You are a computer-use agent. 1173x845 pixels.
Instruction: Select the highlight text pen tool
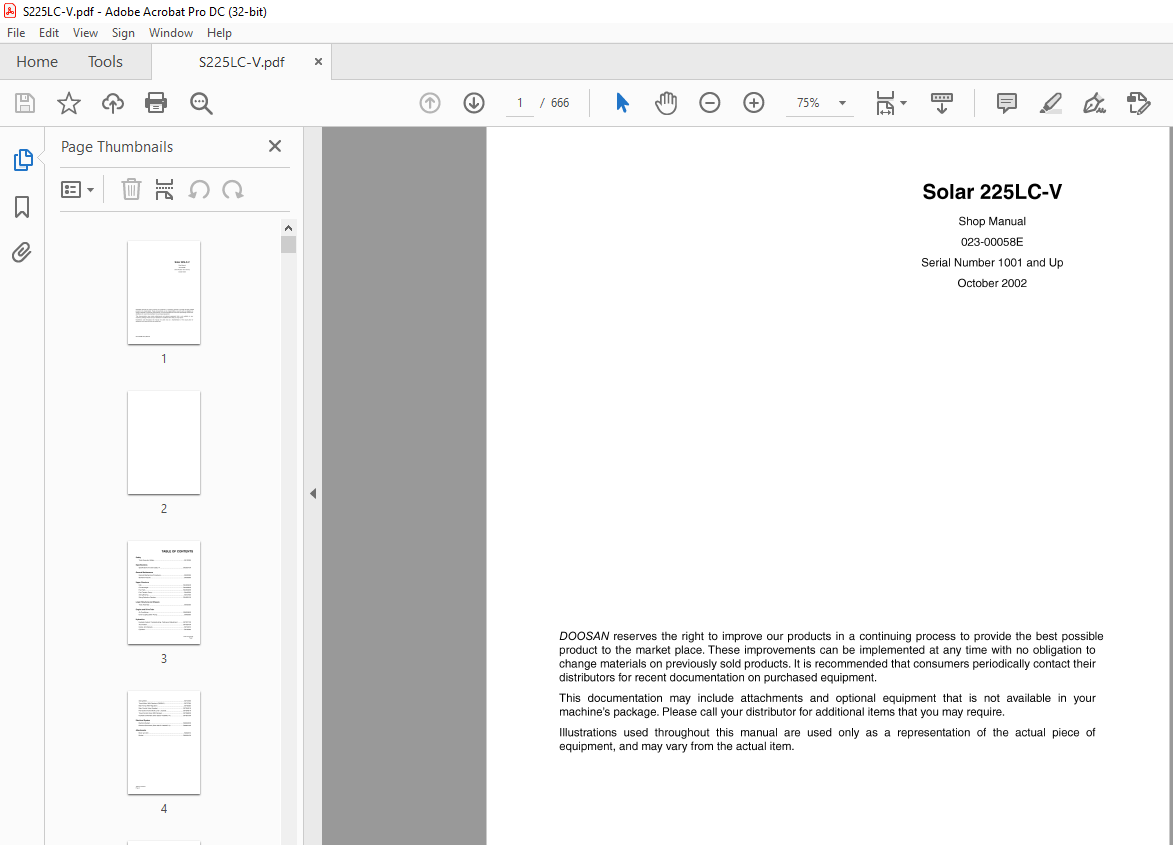point(1051,103)
